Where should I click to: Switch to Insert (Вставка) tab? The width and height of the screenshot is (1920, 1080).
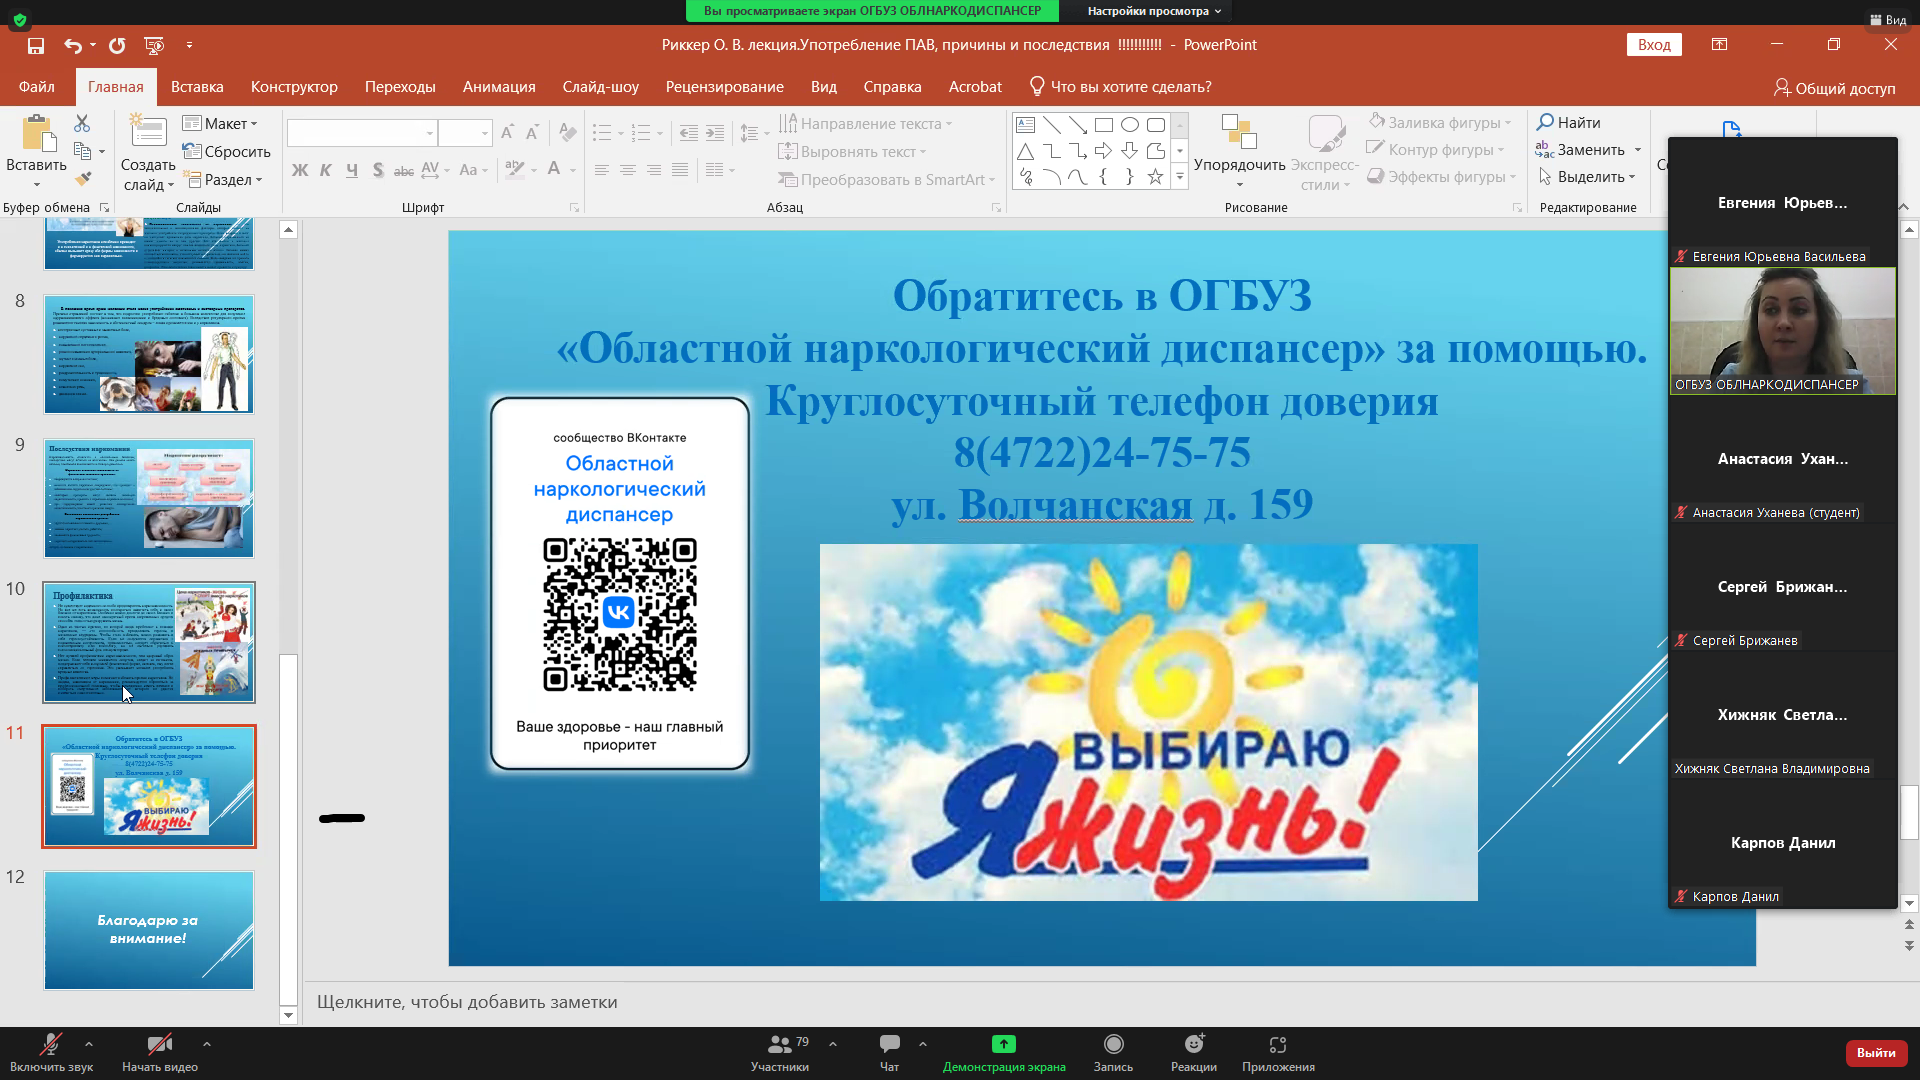(197, 87)
